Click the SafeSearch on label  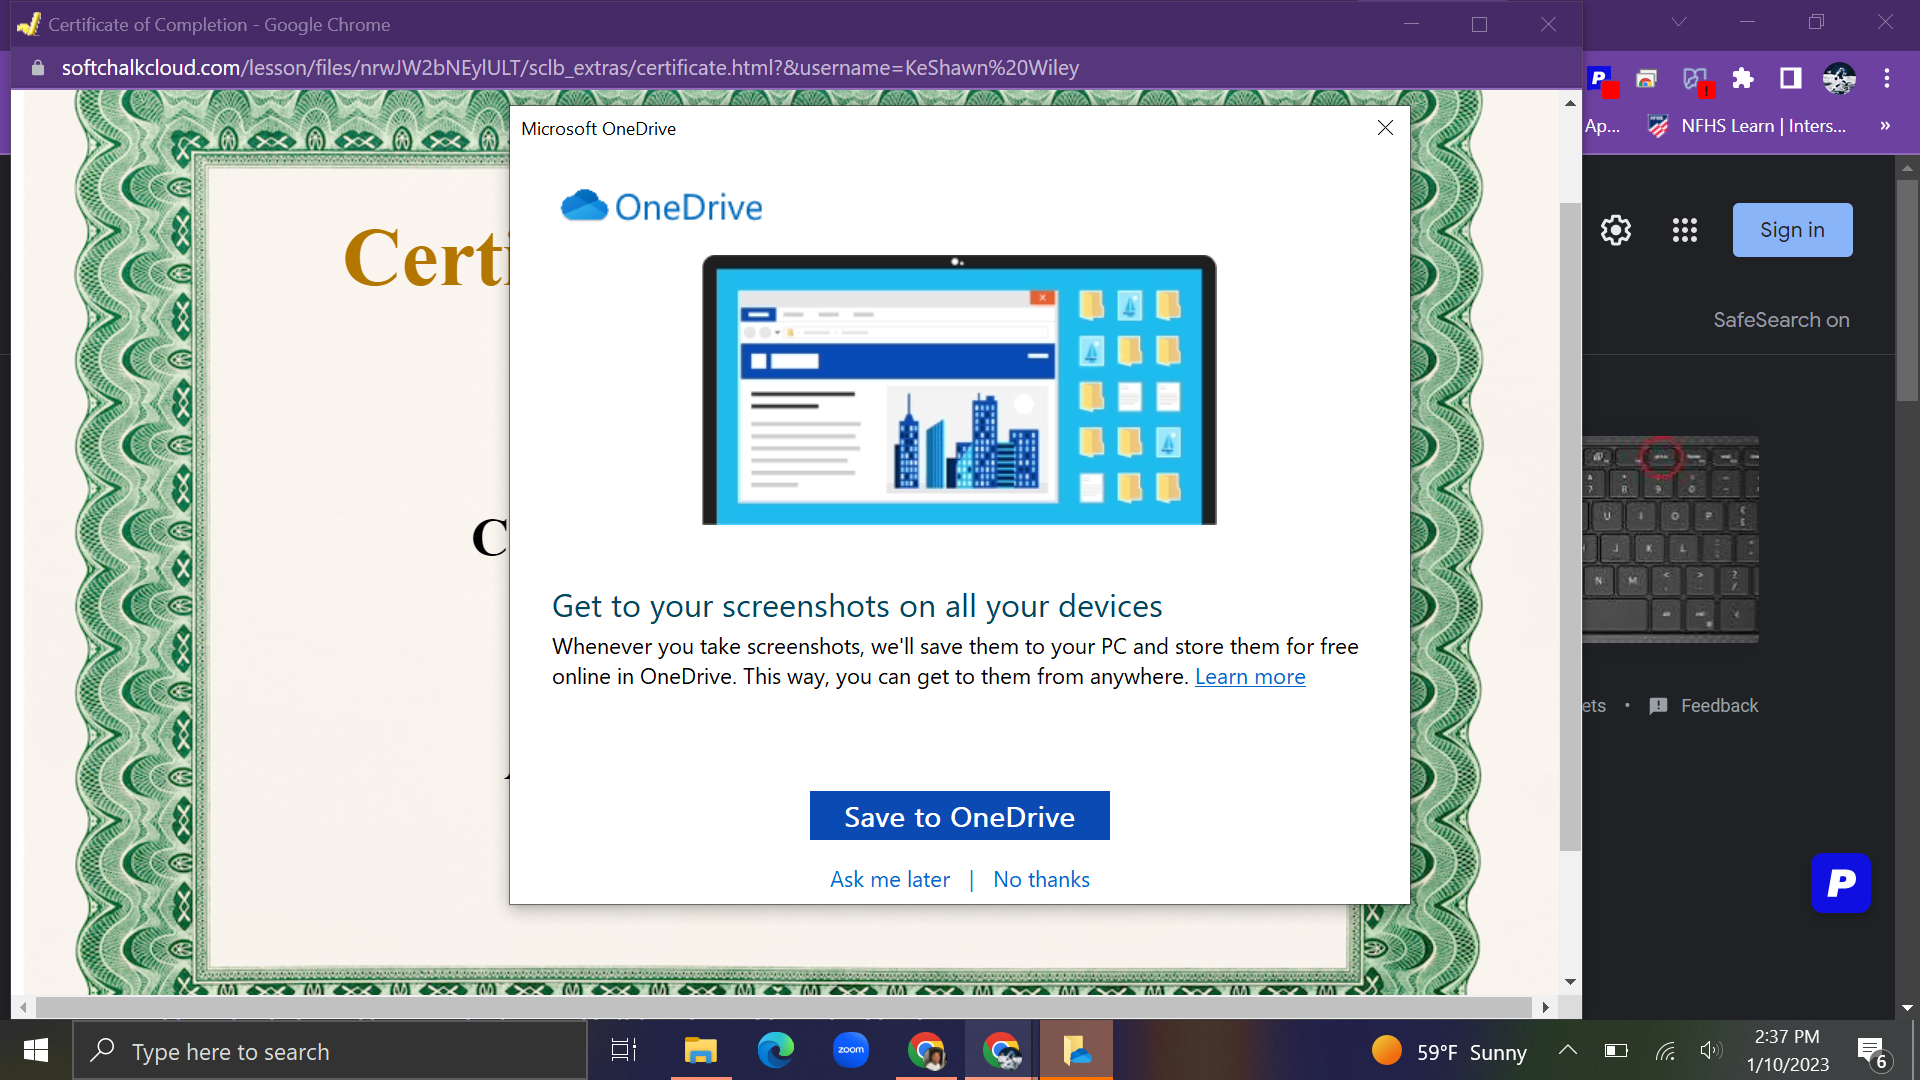pos(1781,320)
